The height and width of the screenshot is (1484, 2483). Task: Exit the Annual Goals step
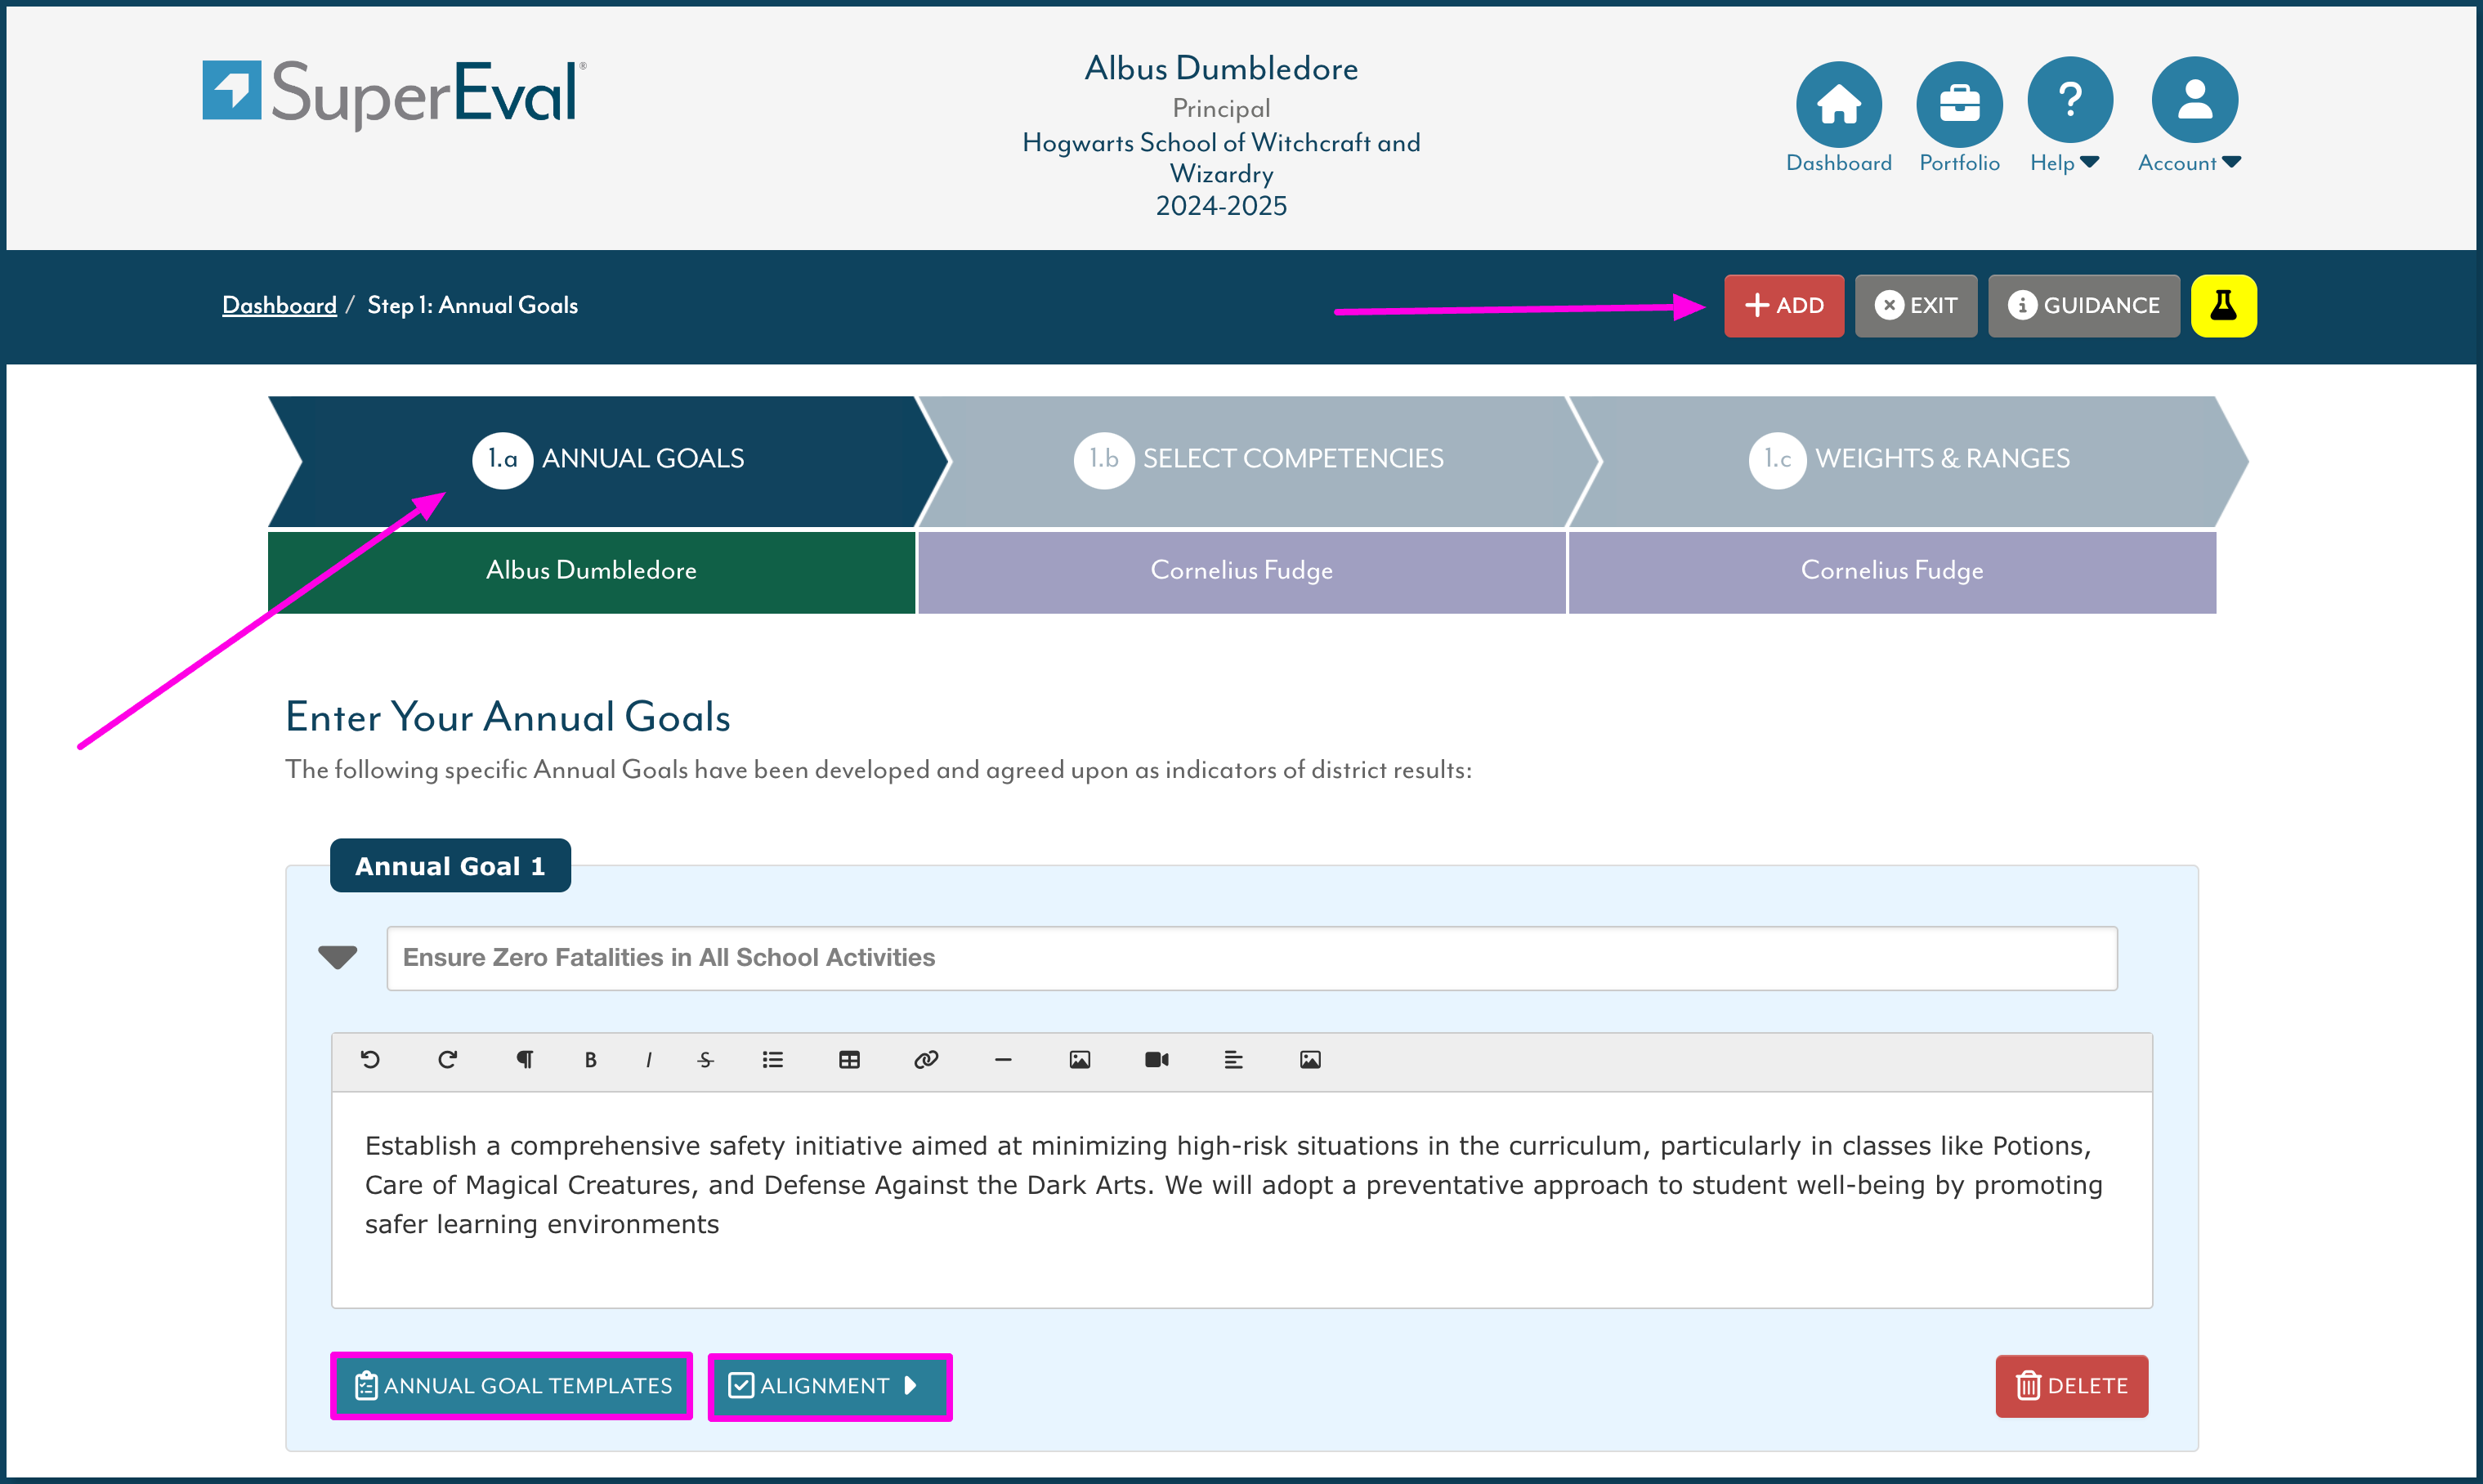[x=1916, y=305]
